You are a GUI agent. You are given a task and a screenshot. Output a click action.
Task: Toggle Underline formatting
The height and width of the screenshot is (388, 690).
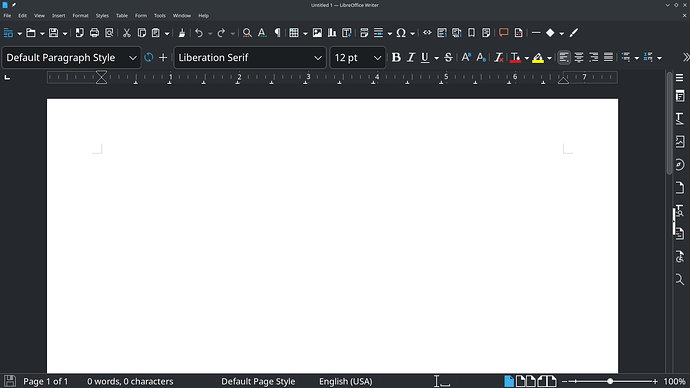[425, 58]
